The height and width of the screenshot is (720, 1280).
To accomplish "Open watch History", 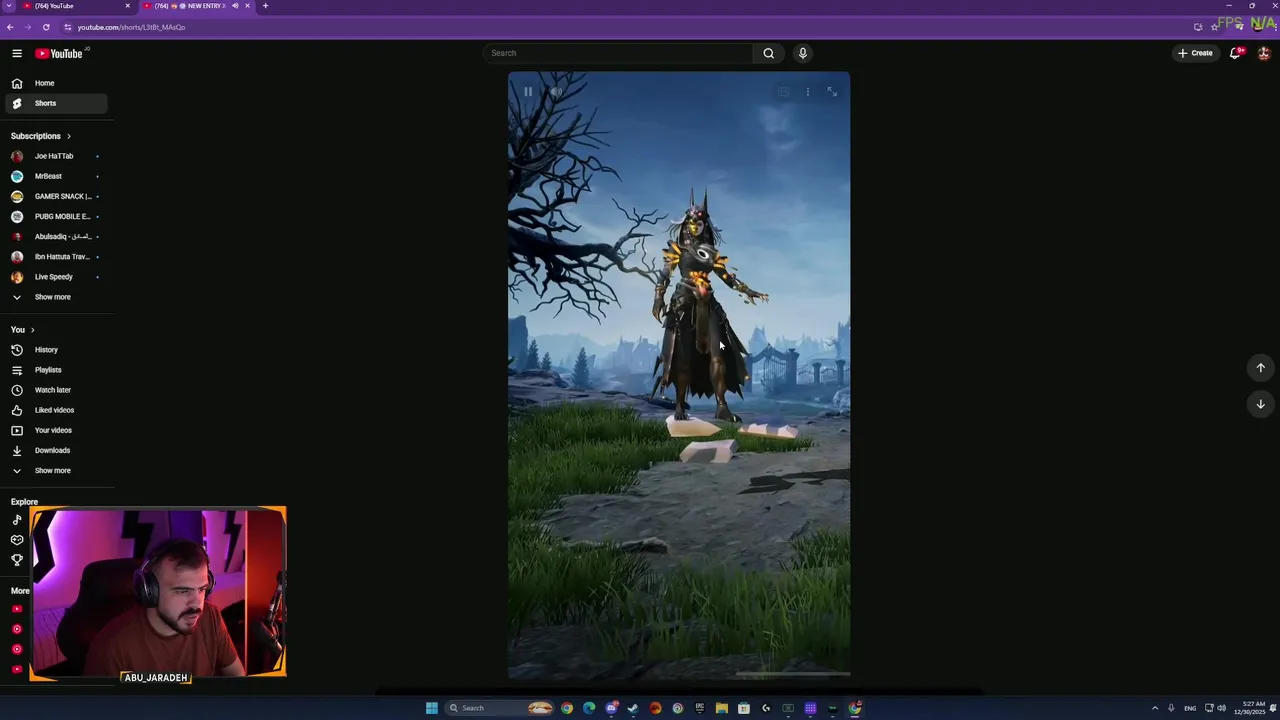I will [x=55, y=350].
